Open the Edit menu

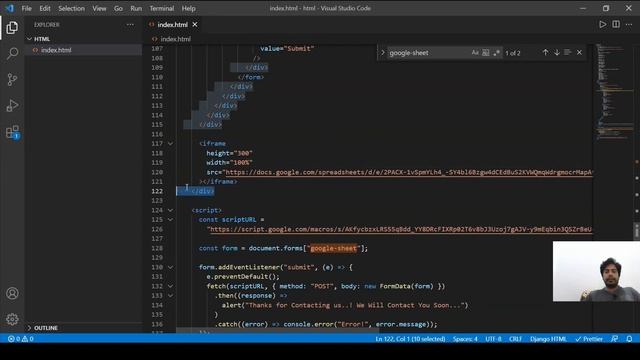pos(45,8)
